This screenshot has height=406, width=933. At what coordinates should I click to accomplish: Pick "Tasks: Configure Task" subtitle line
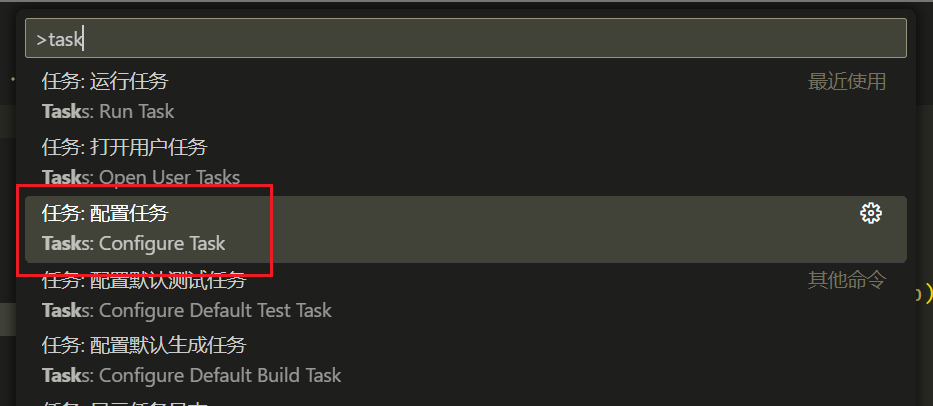[x=134, y=243]
